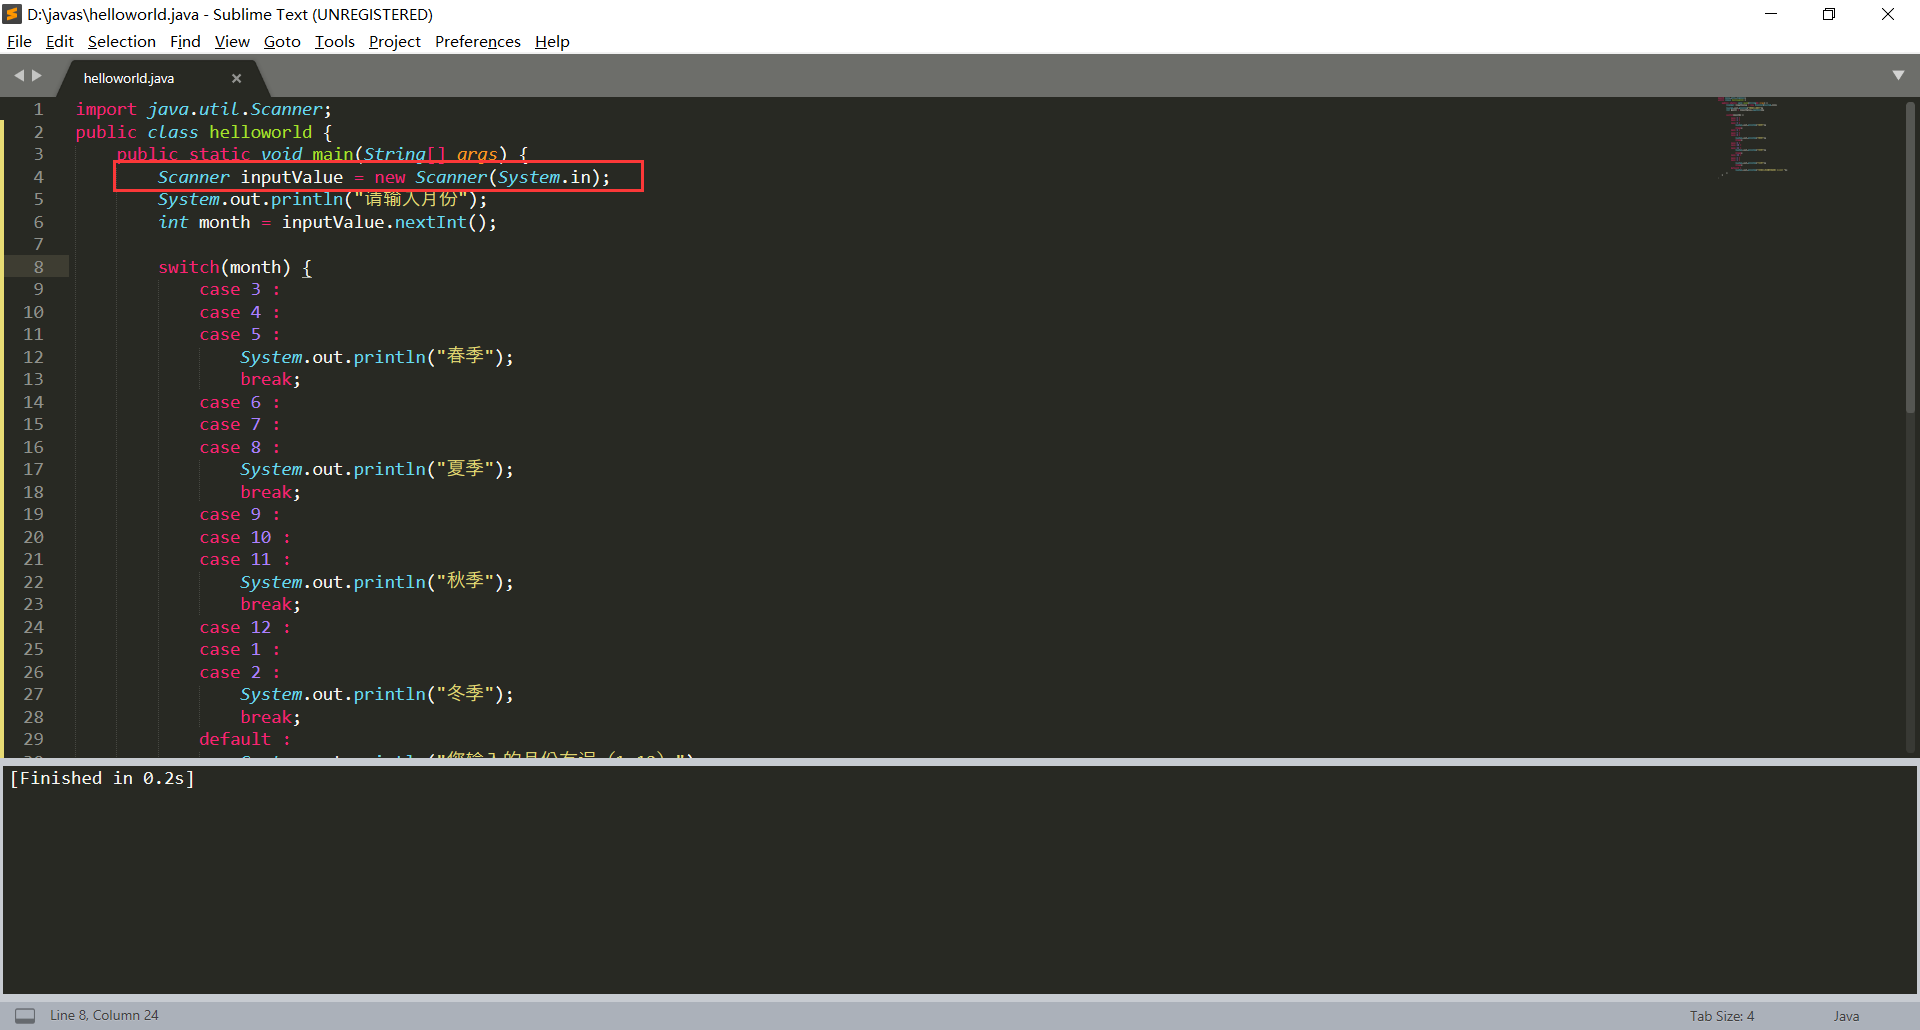Click the Scanner inputValue declaration line
The height and width of the screenshot is (1030, 1920).
[x=383, y=177]
